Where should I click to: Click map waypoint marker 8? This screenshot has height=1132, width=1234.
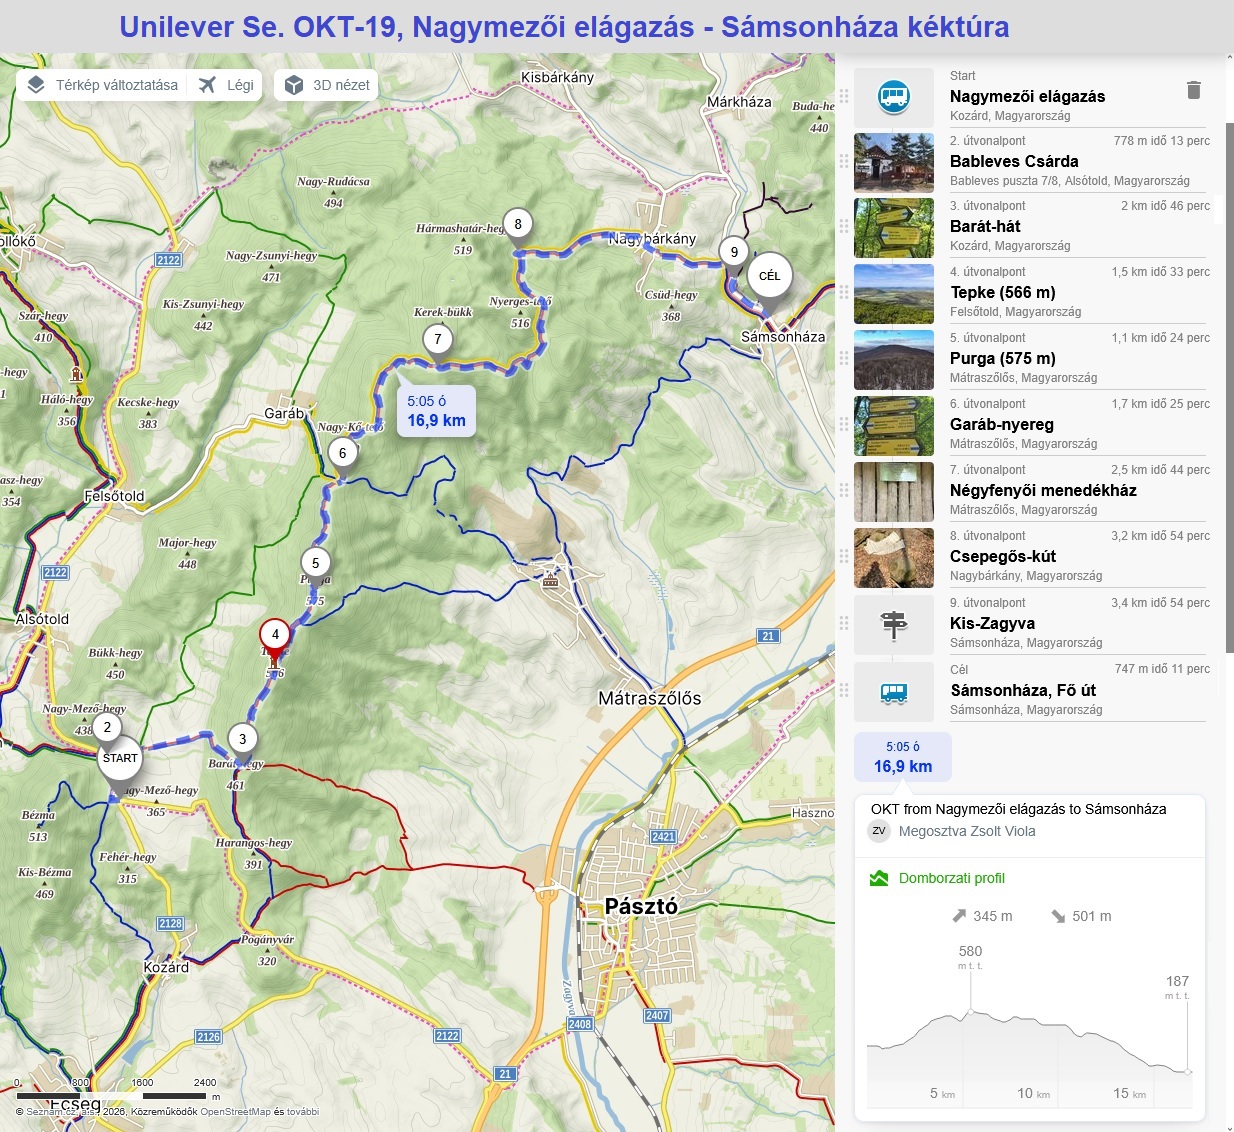coord(517,224)
